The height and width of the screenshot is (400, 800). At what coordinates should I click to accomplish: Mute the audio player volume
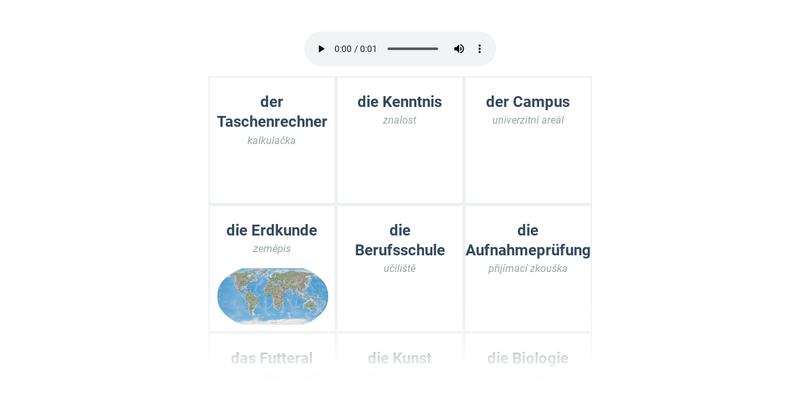[x=459, y=49]
